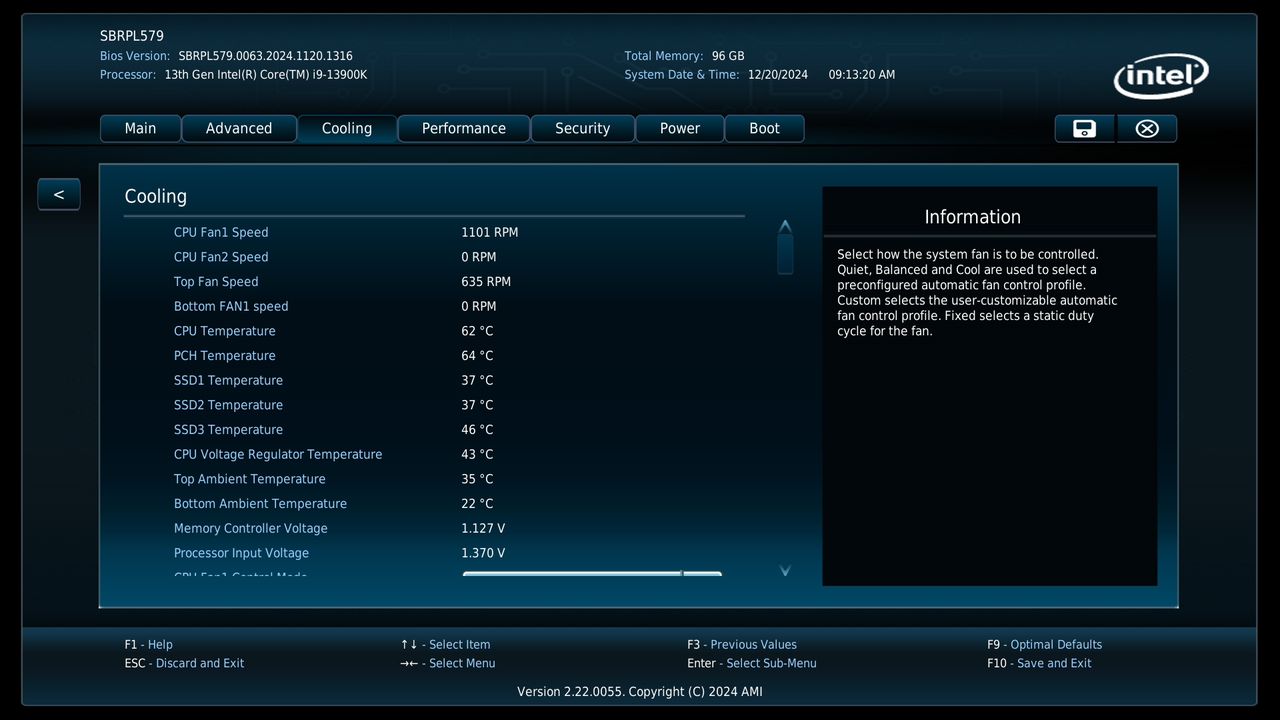Select the SSD2 Temperature label

pos(228,405)
